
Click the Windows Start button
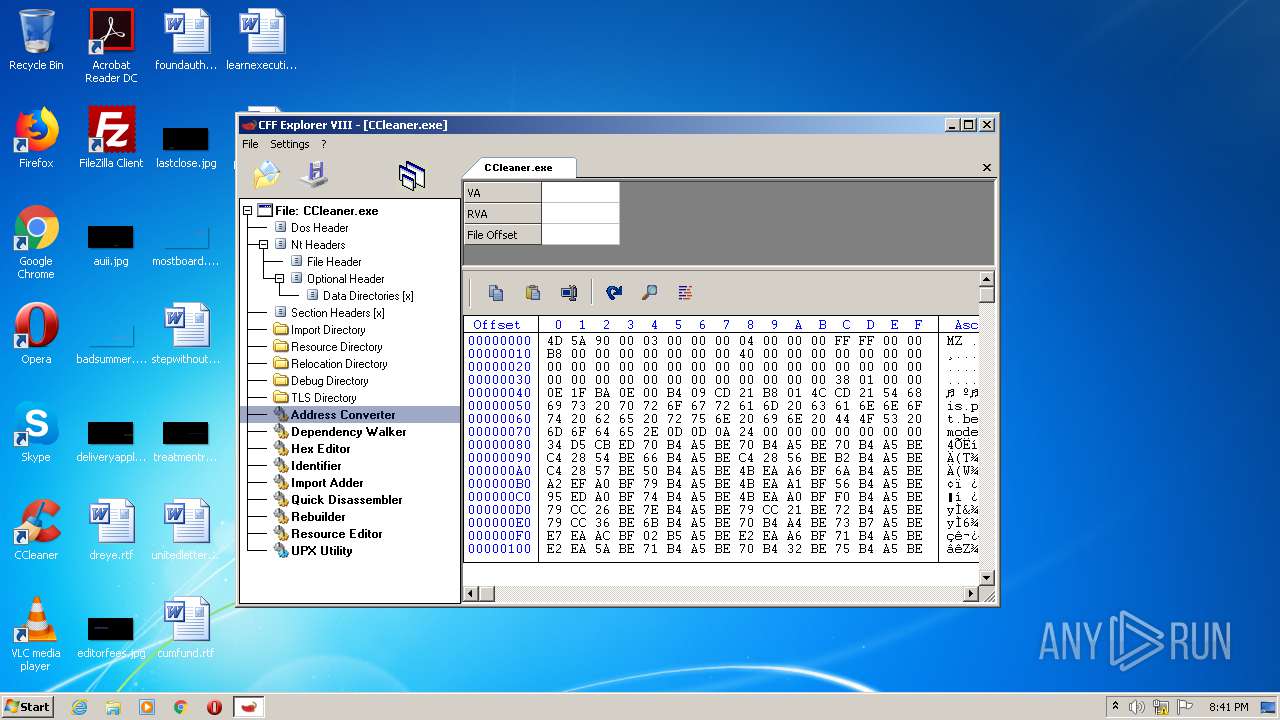pos(27,706)
